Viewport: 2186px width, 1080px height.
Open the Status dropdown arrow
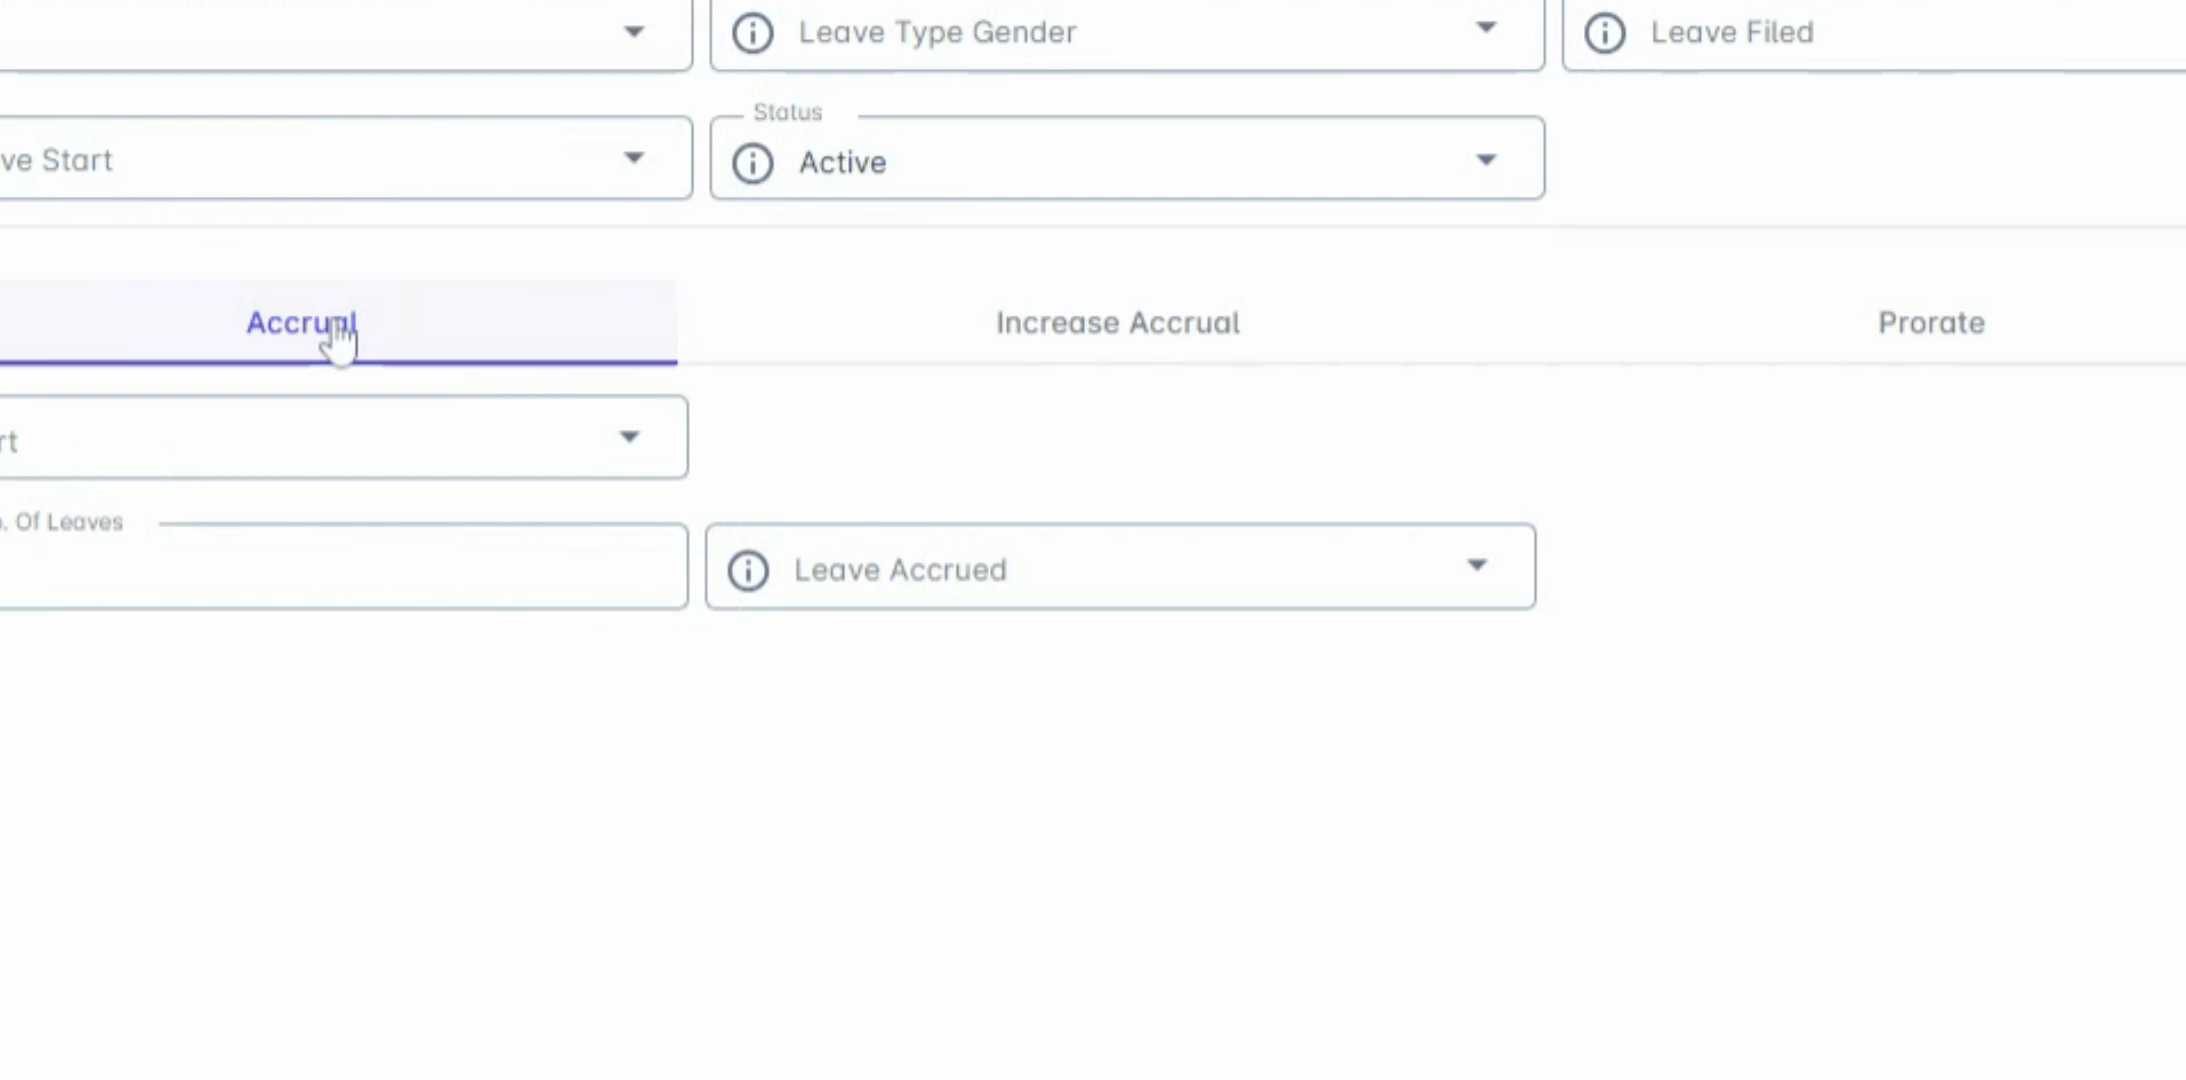[x=1486, y=160]
